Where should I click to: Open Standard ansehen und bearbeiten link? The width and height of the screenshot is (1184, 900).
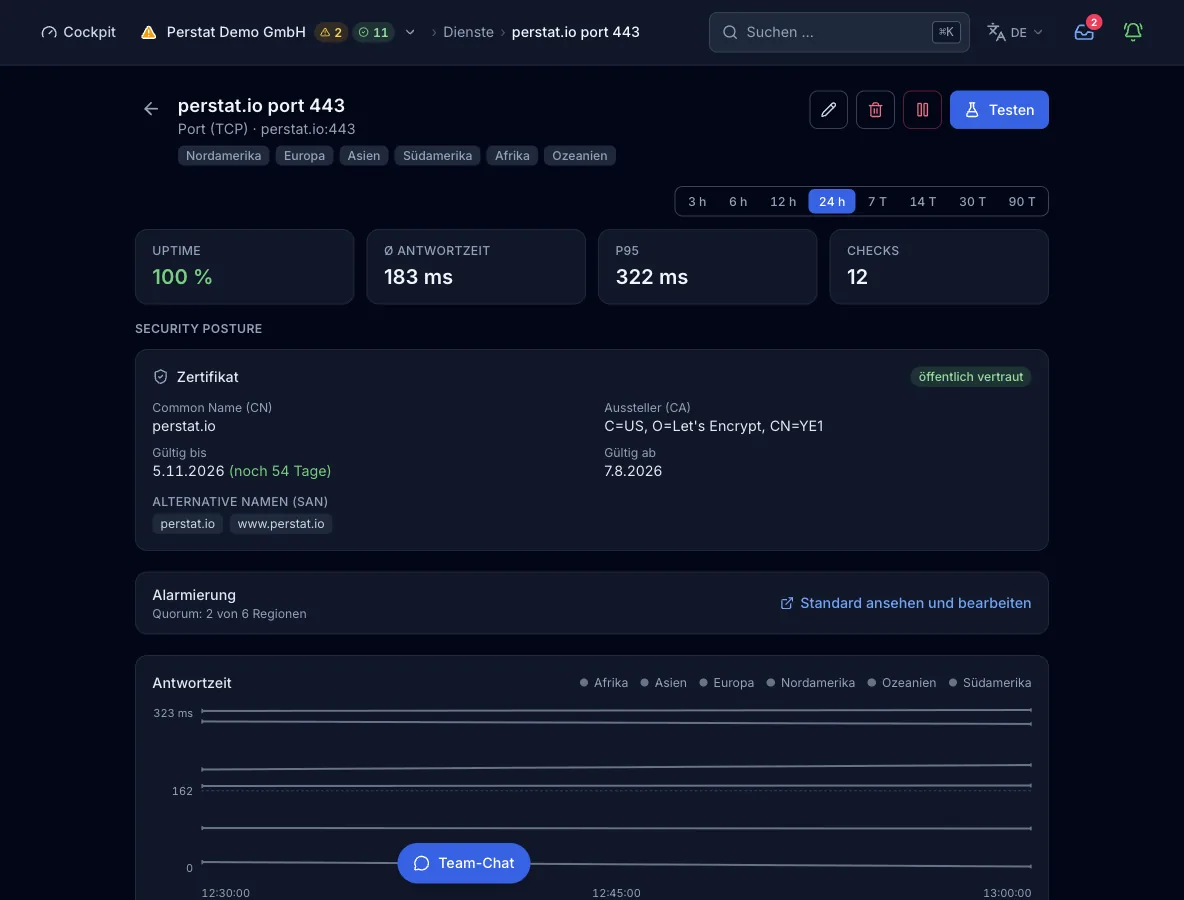[905, 603]
